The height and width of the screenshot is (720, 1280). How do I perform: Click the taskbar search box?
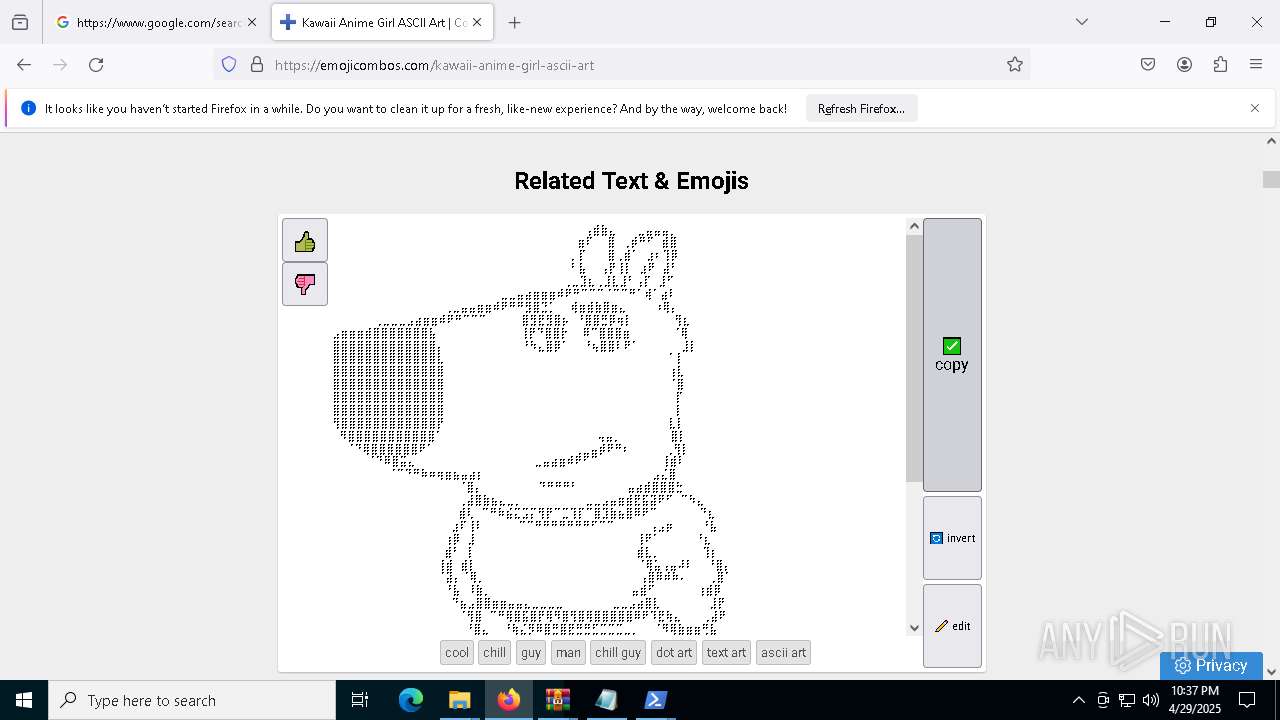point(192,700)
